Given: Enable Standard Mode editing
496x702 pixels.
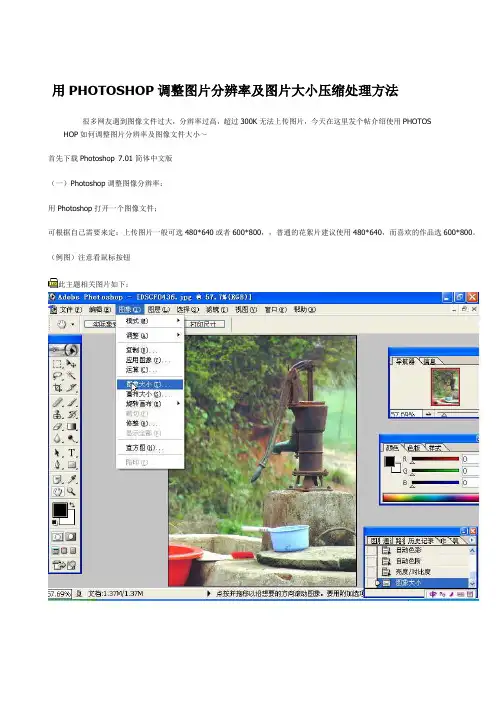Looking at the screenshot, I should click(x=58, y=537).
